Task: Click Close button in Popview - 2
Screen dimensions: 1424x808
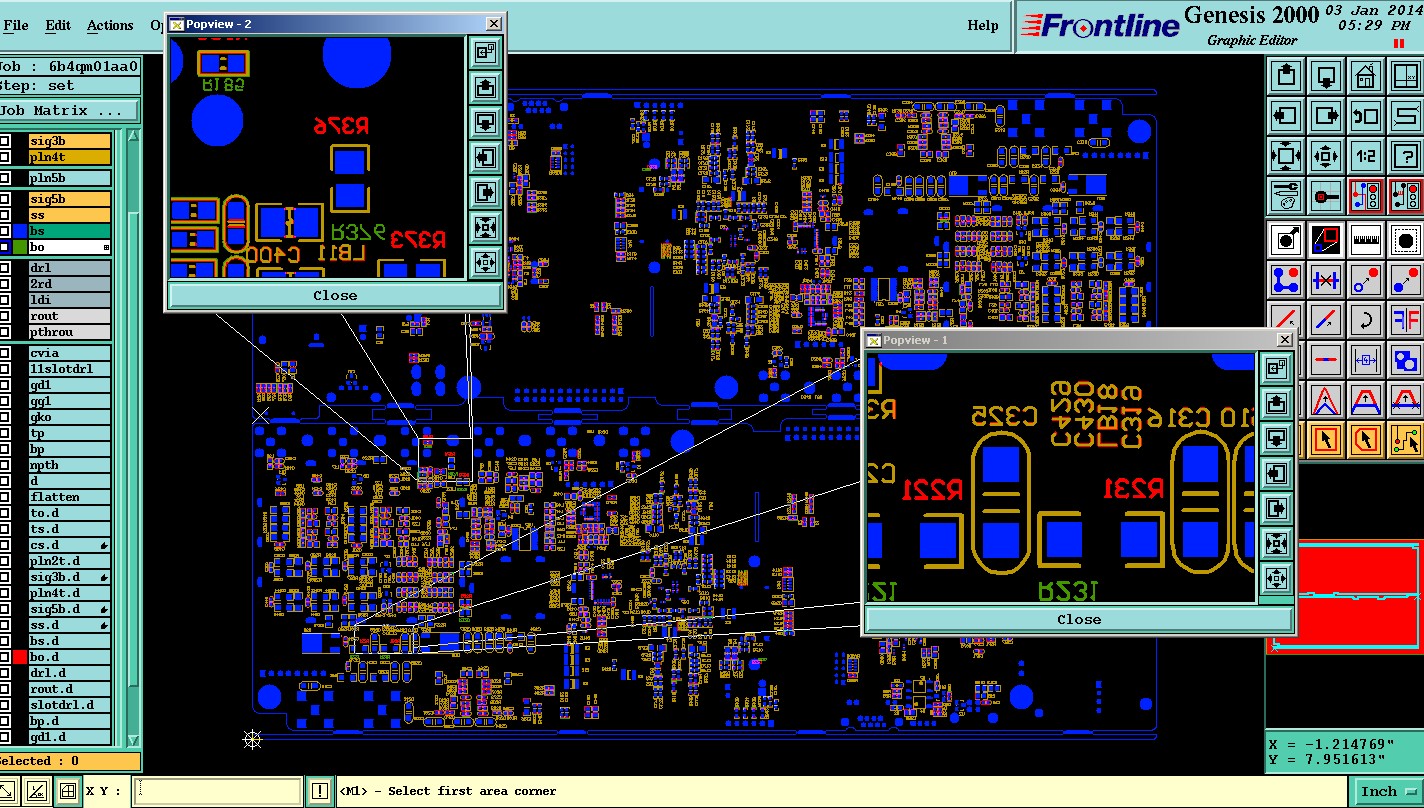Action: 335,295
